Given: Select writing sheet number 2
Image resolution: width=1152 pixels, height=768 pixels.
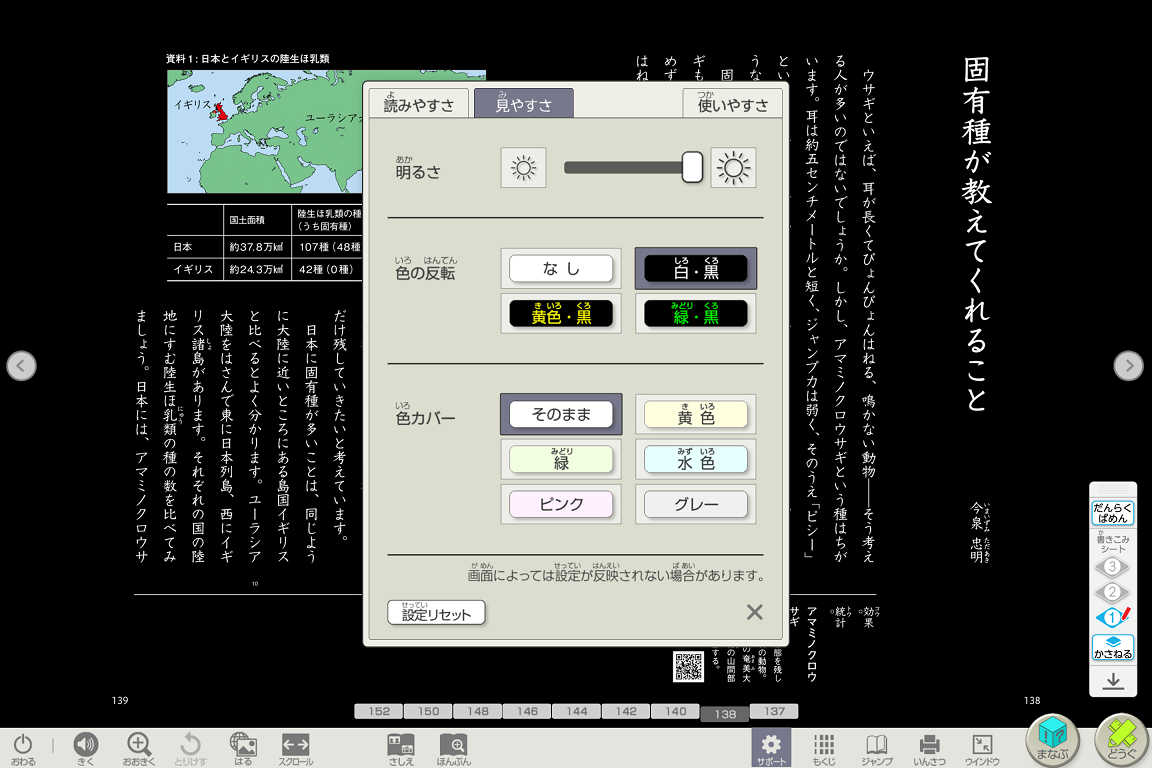Looking at the screenshot, I should tap(1112, 592).
